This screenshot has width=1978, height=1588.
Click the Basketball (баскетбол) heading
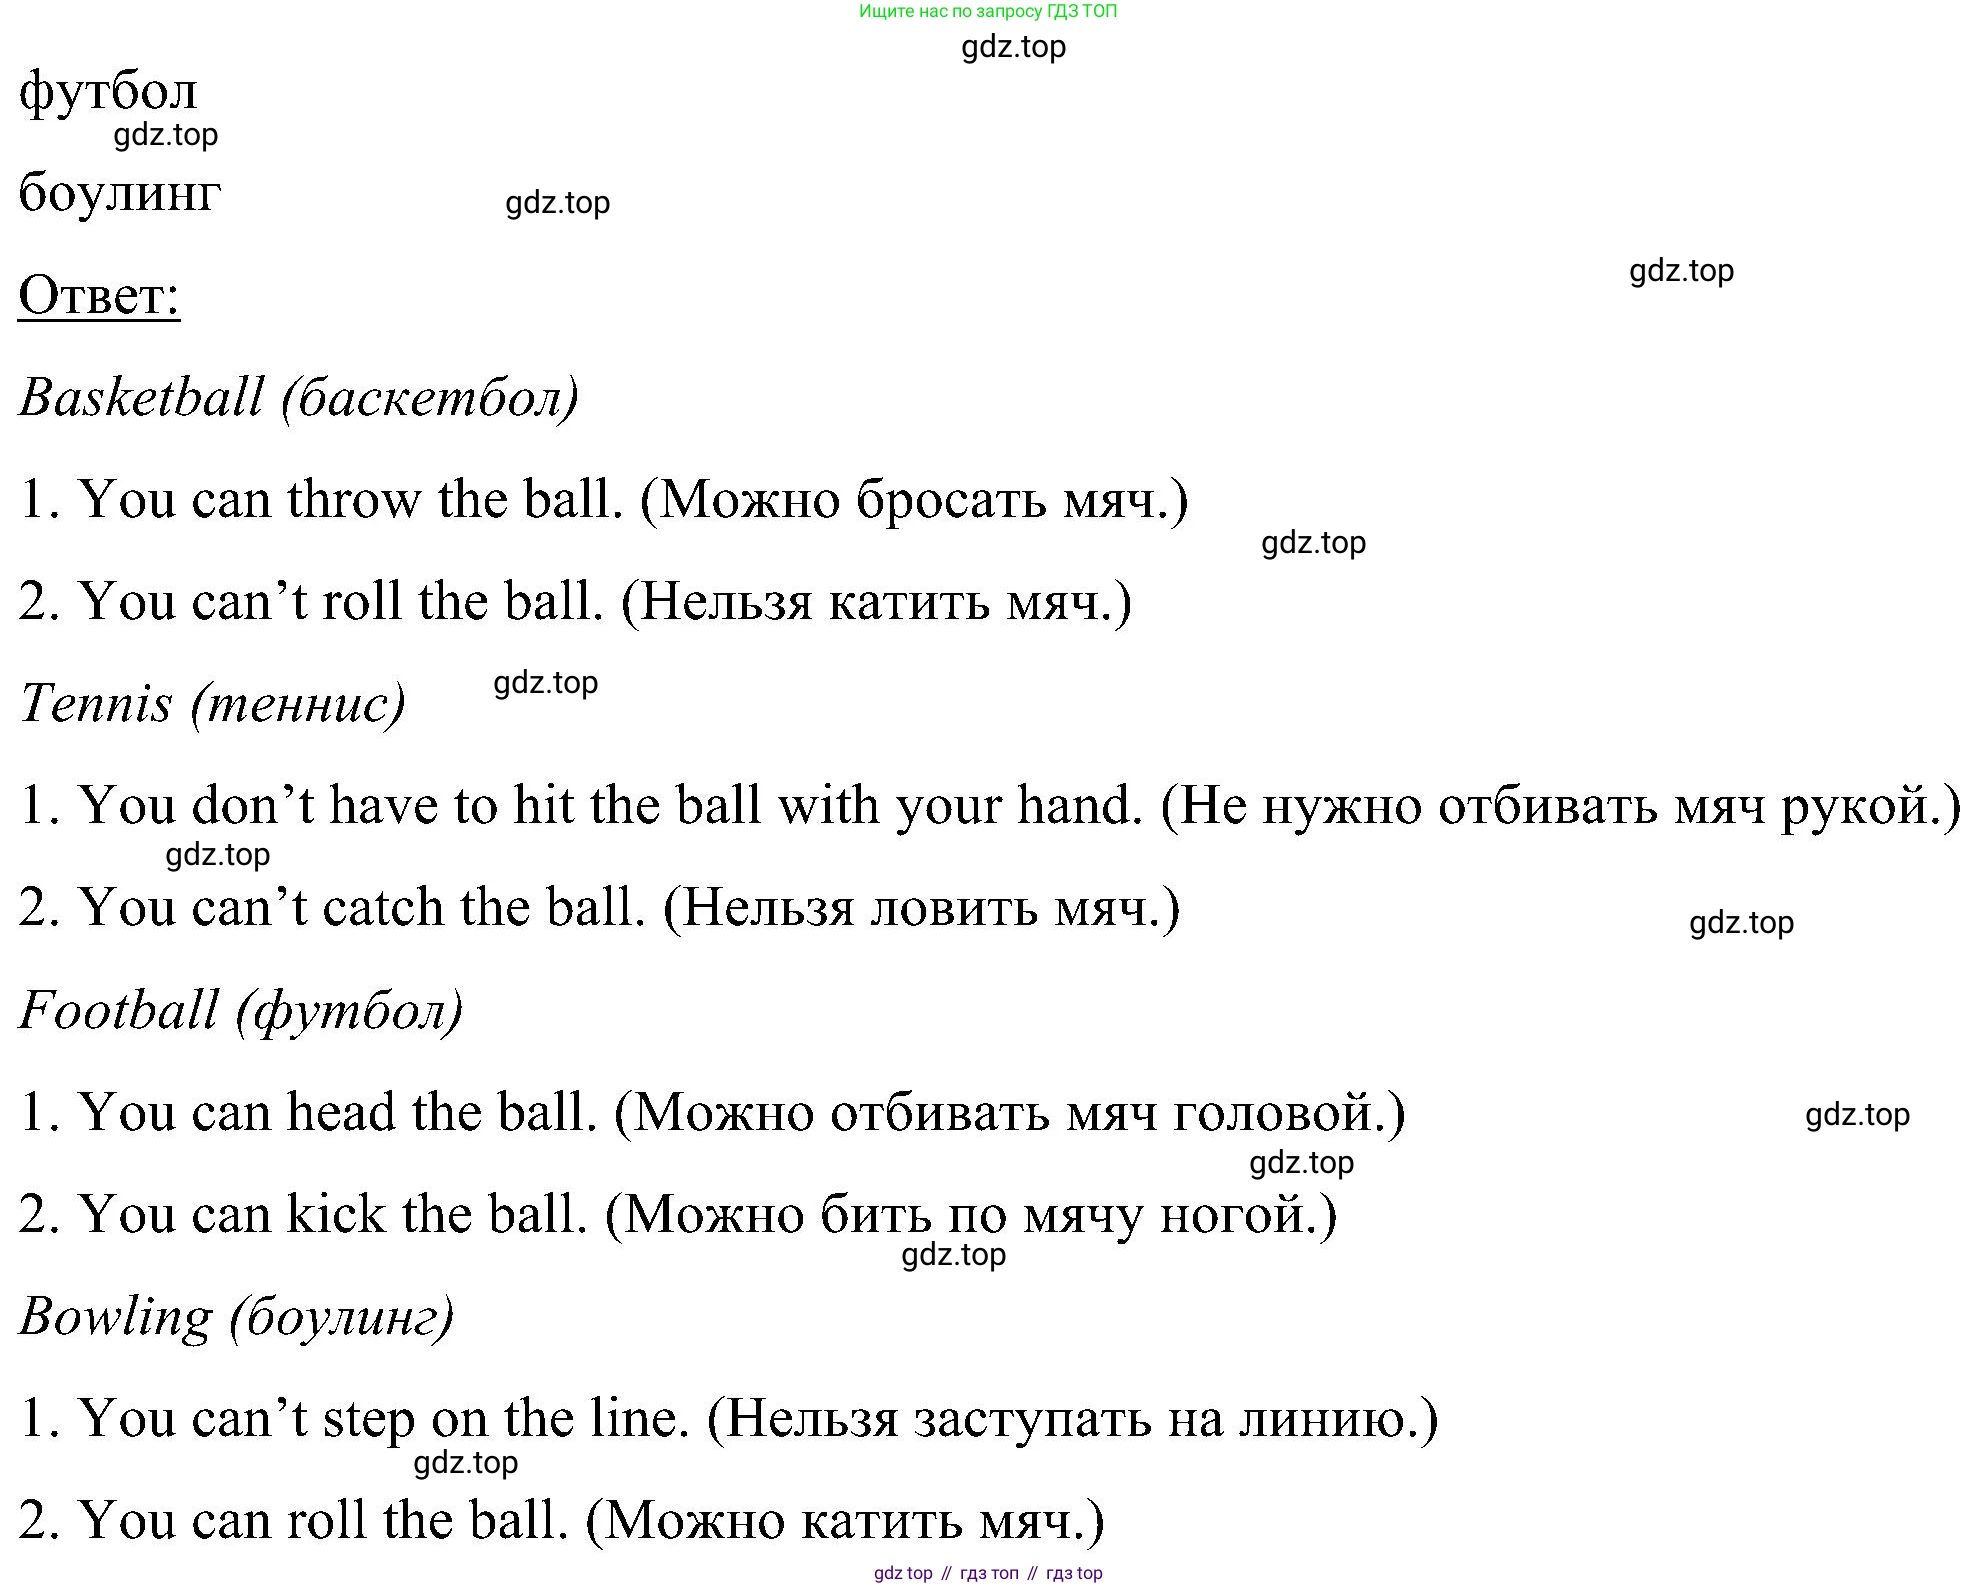tap(299, 398)
